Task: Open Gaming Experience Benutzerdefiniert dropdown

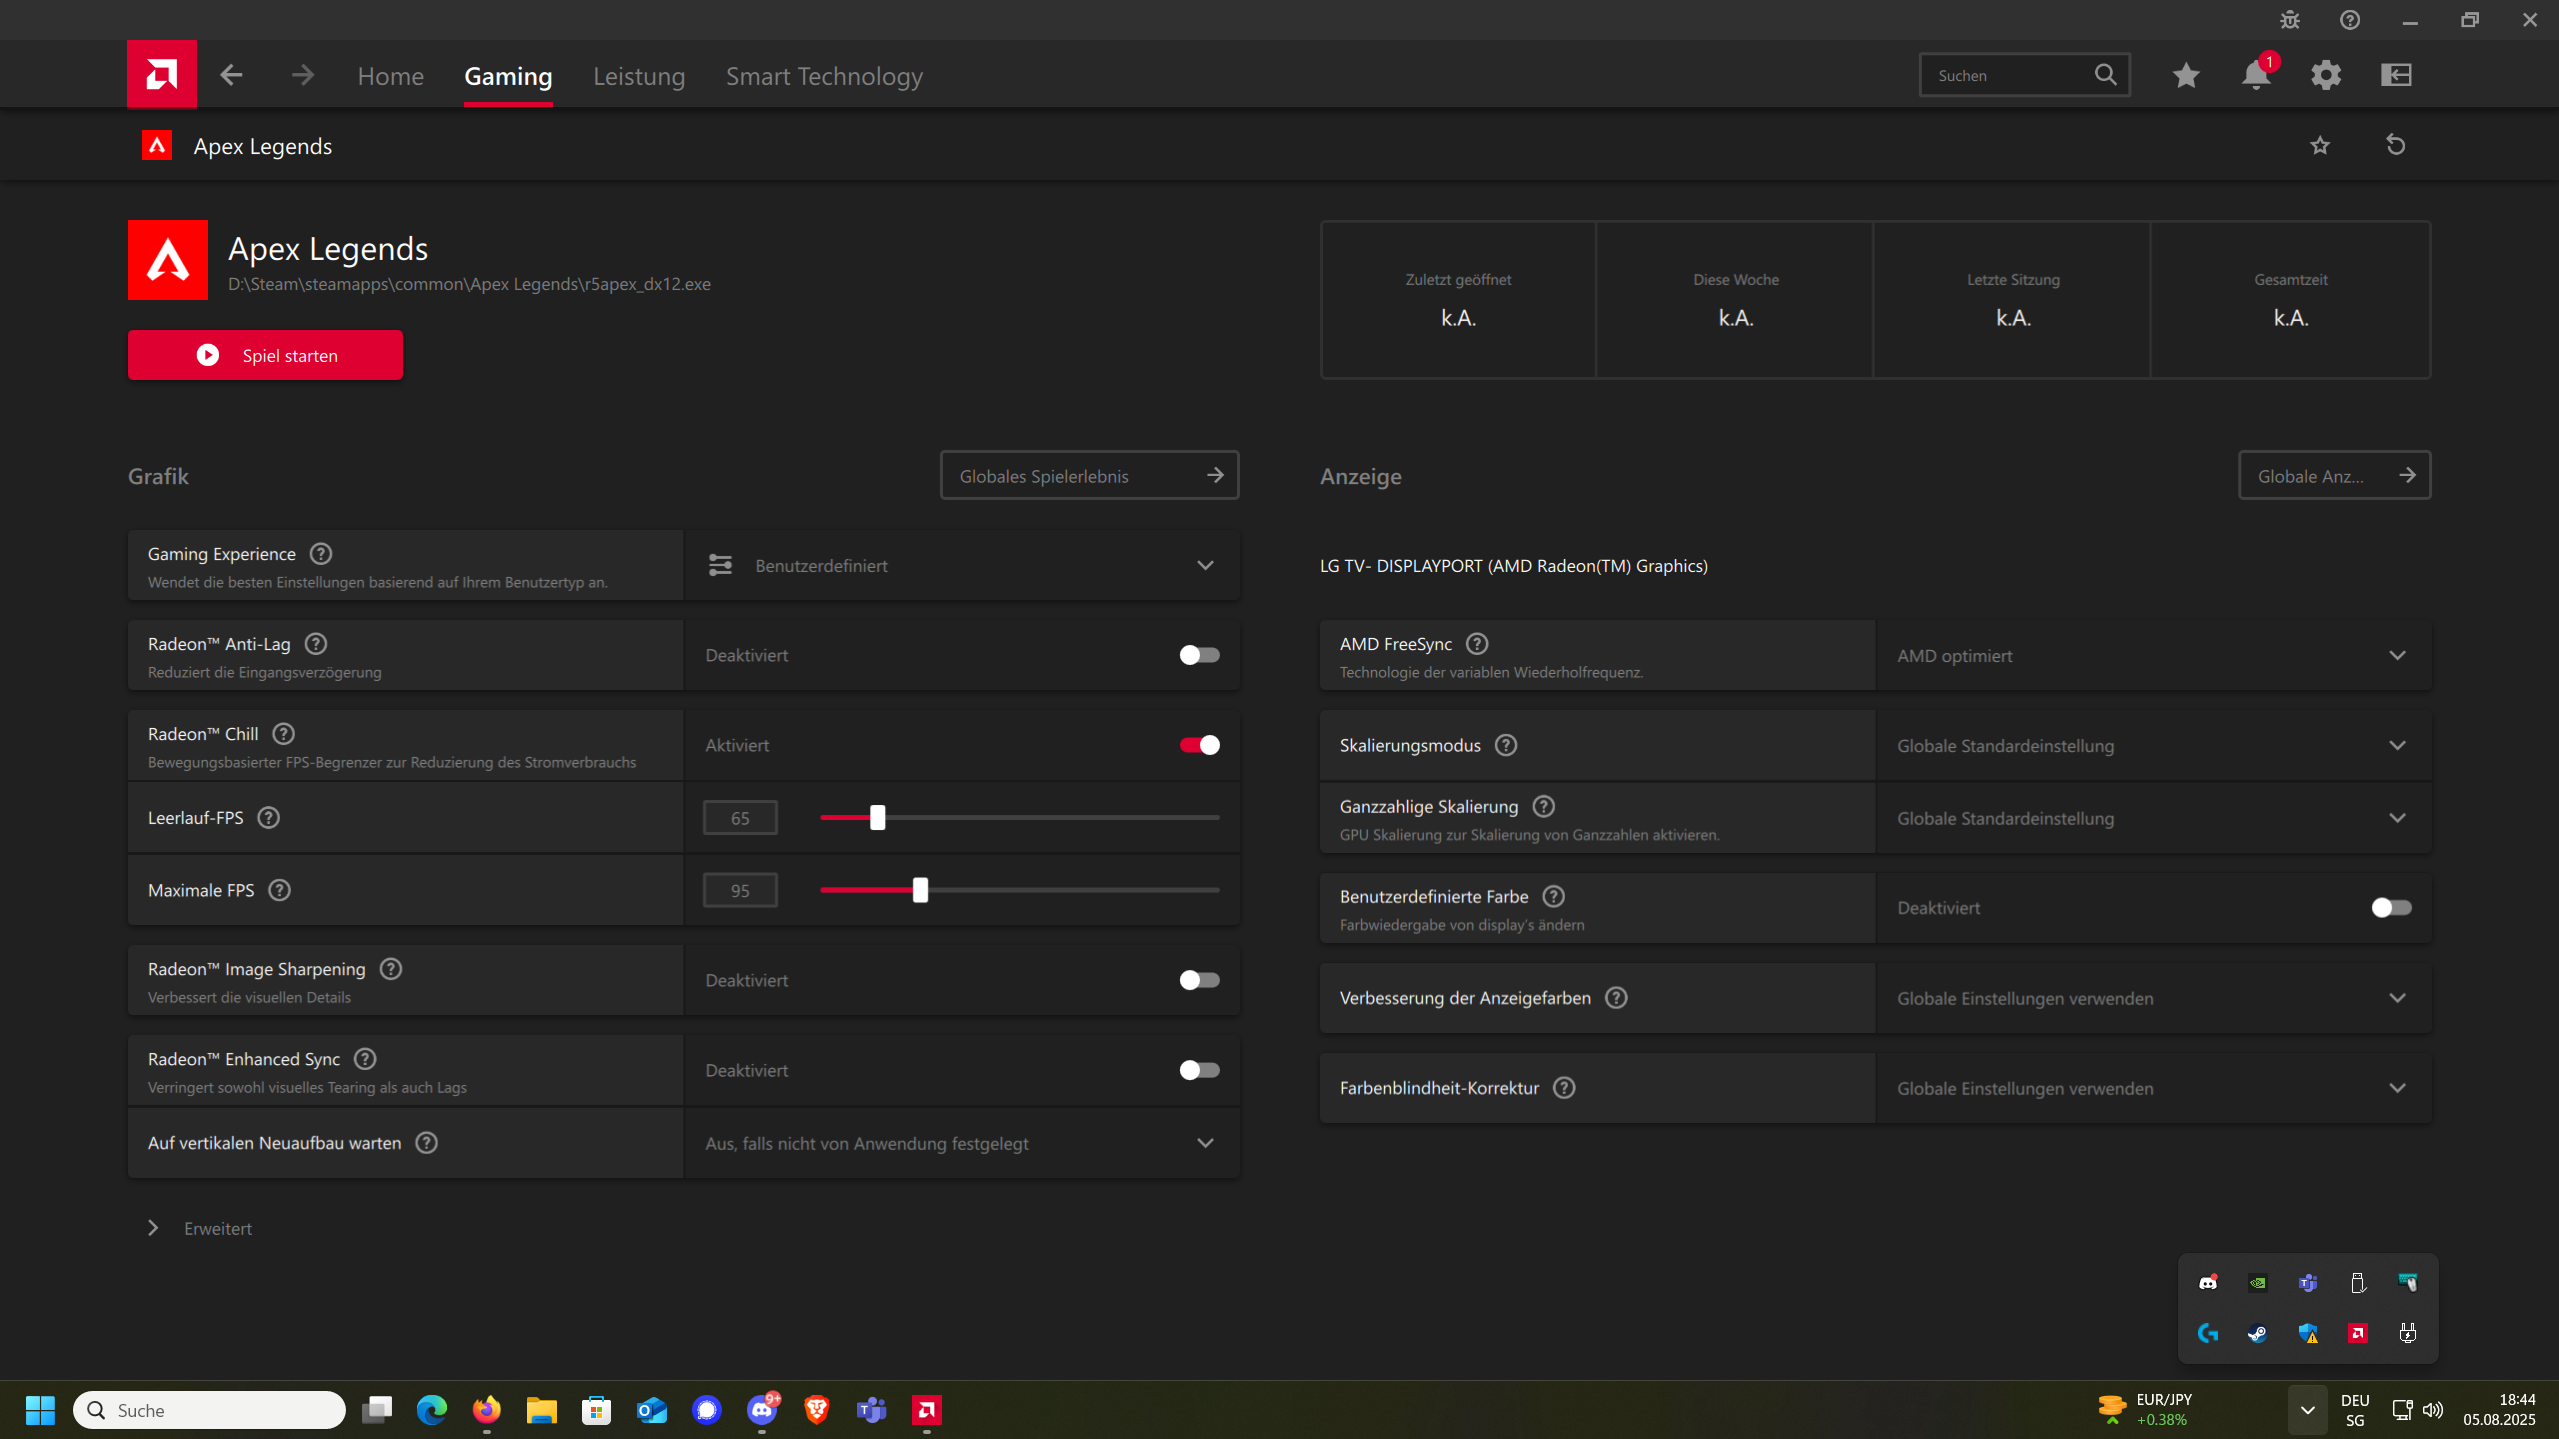Action: [x=961, y=566]
